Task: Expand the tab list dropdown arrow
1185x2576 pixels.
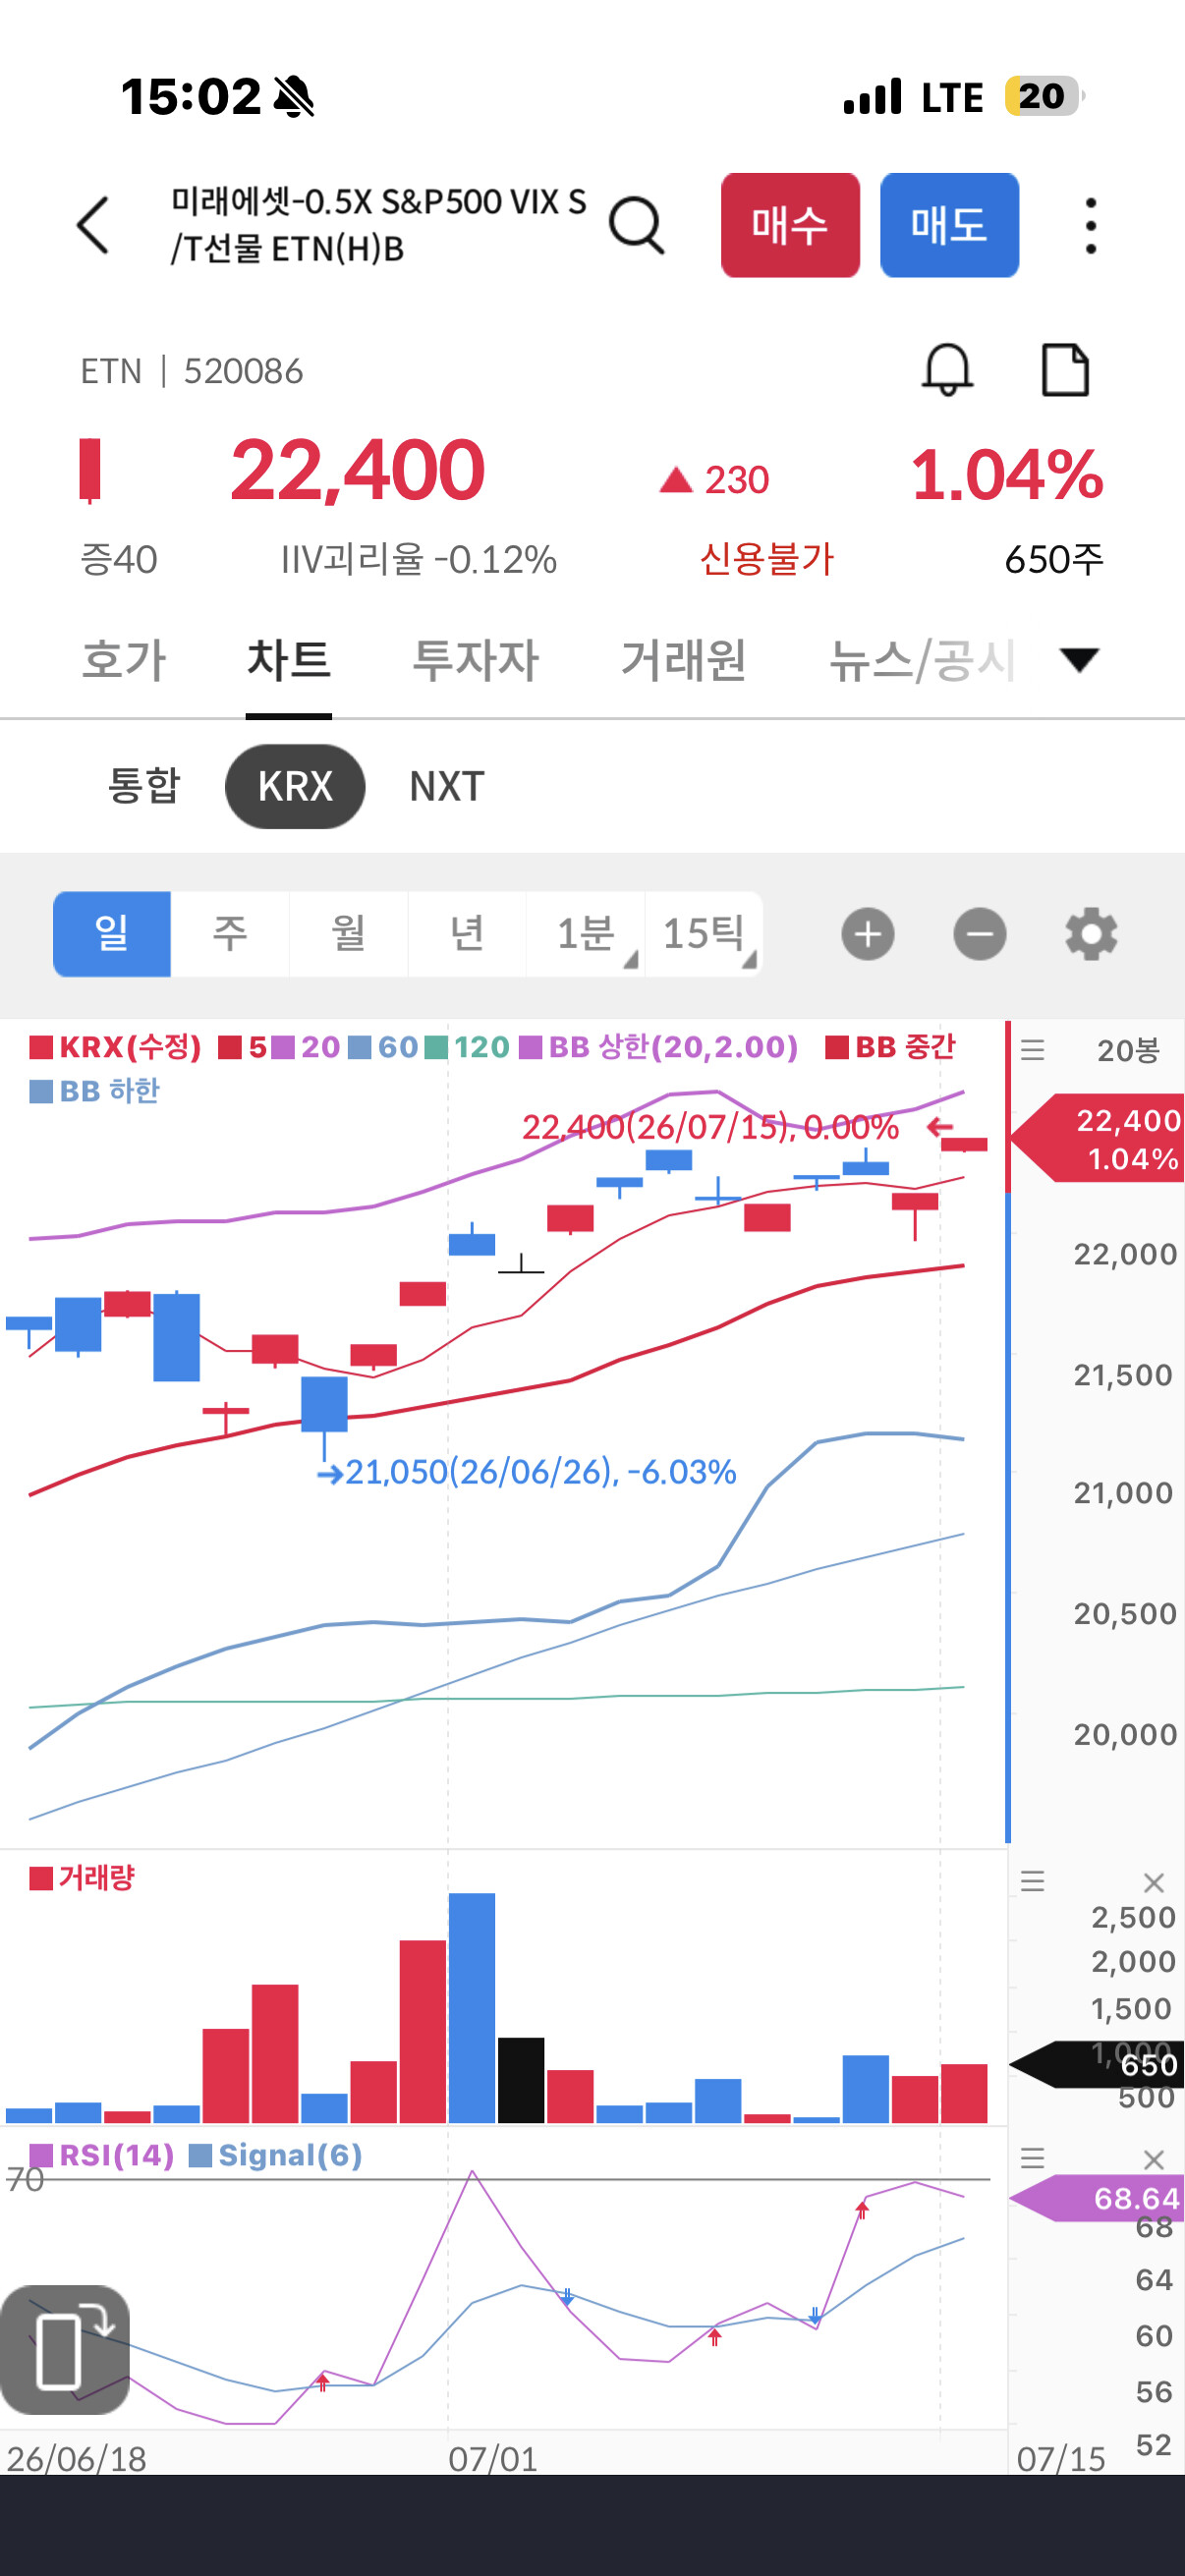Action: click(x=1079, y=660)
